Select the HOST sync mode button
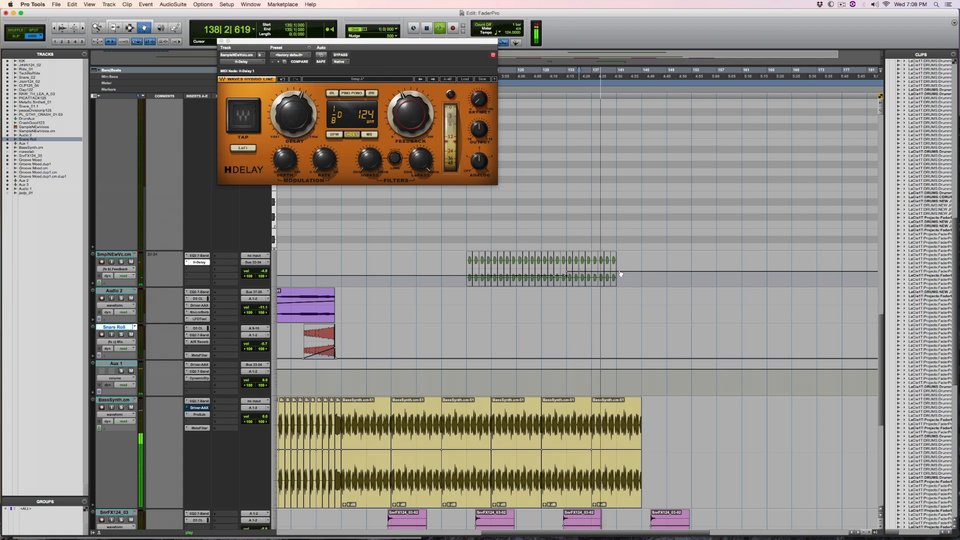Viewport: 960px width, 540px height. click(x=352, y=134)
